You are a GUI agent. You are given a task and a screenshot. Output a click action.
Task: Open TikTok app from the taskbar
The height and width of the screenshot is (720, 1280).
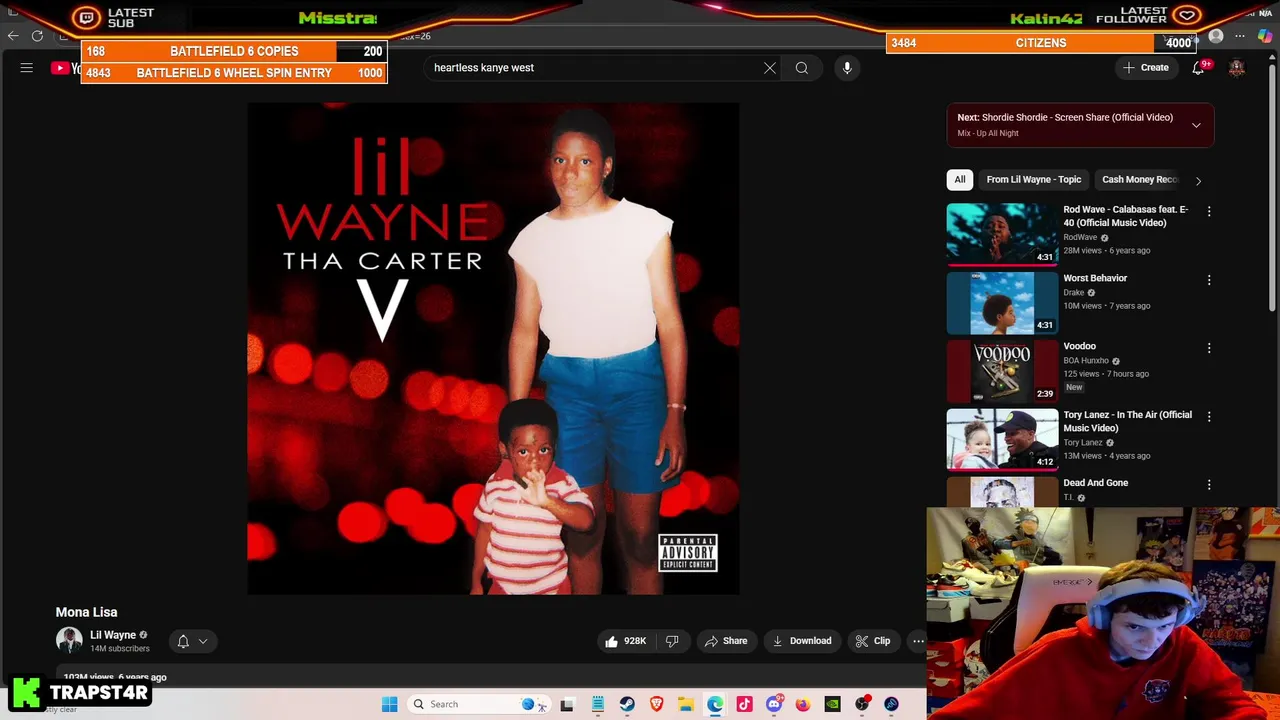point(744,704)
